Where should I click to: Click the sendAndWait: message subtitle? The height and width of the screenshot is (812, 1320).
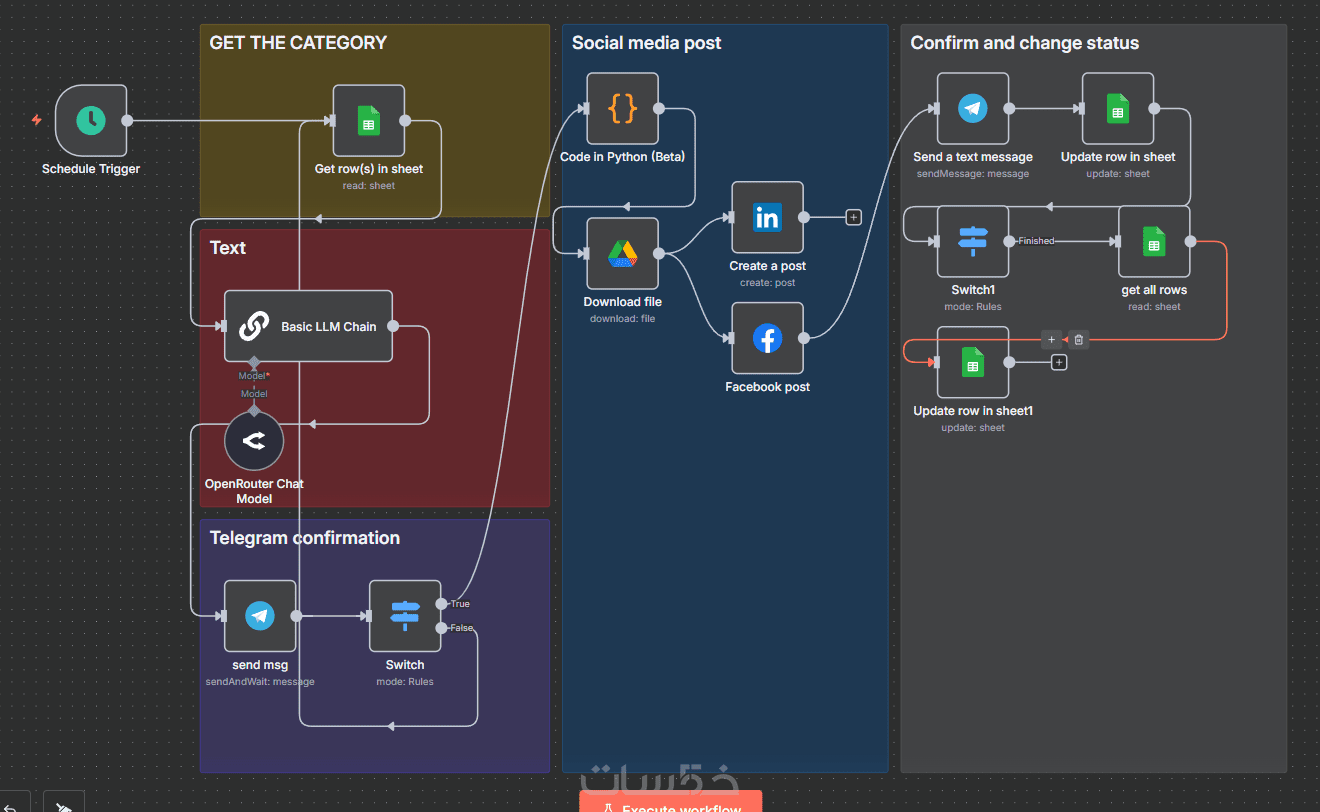tap(260, 682)
